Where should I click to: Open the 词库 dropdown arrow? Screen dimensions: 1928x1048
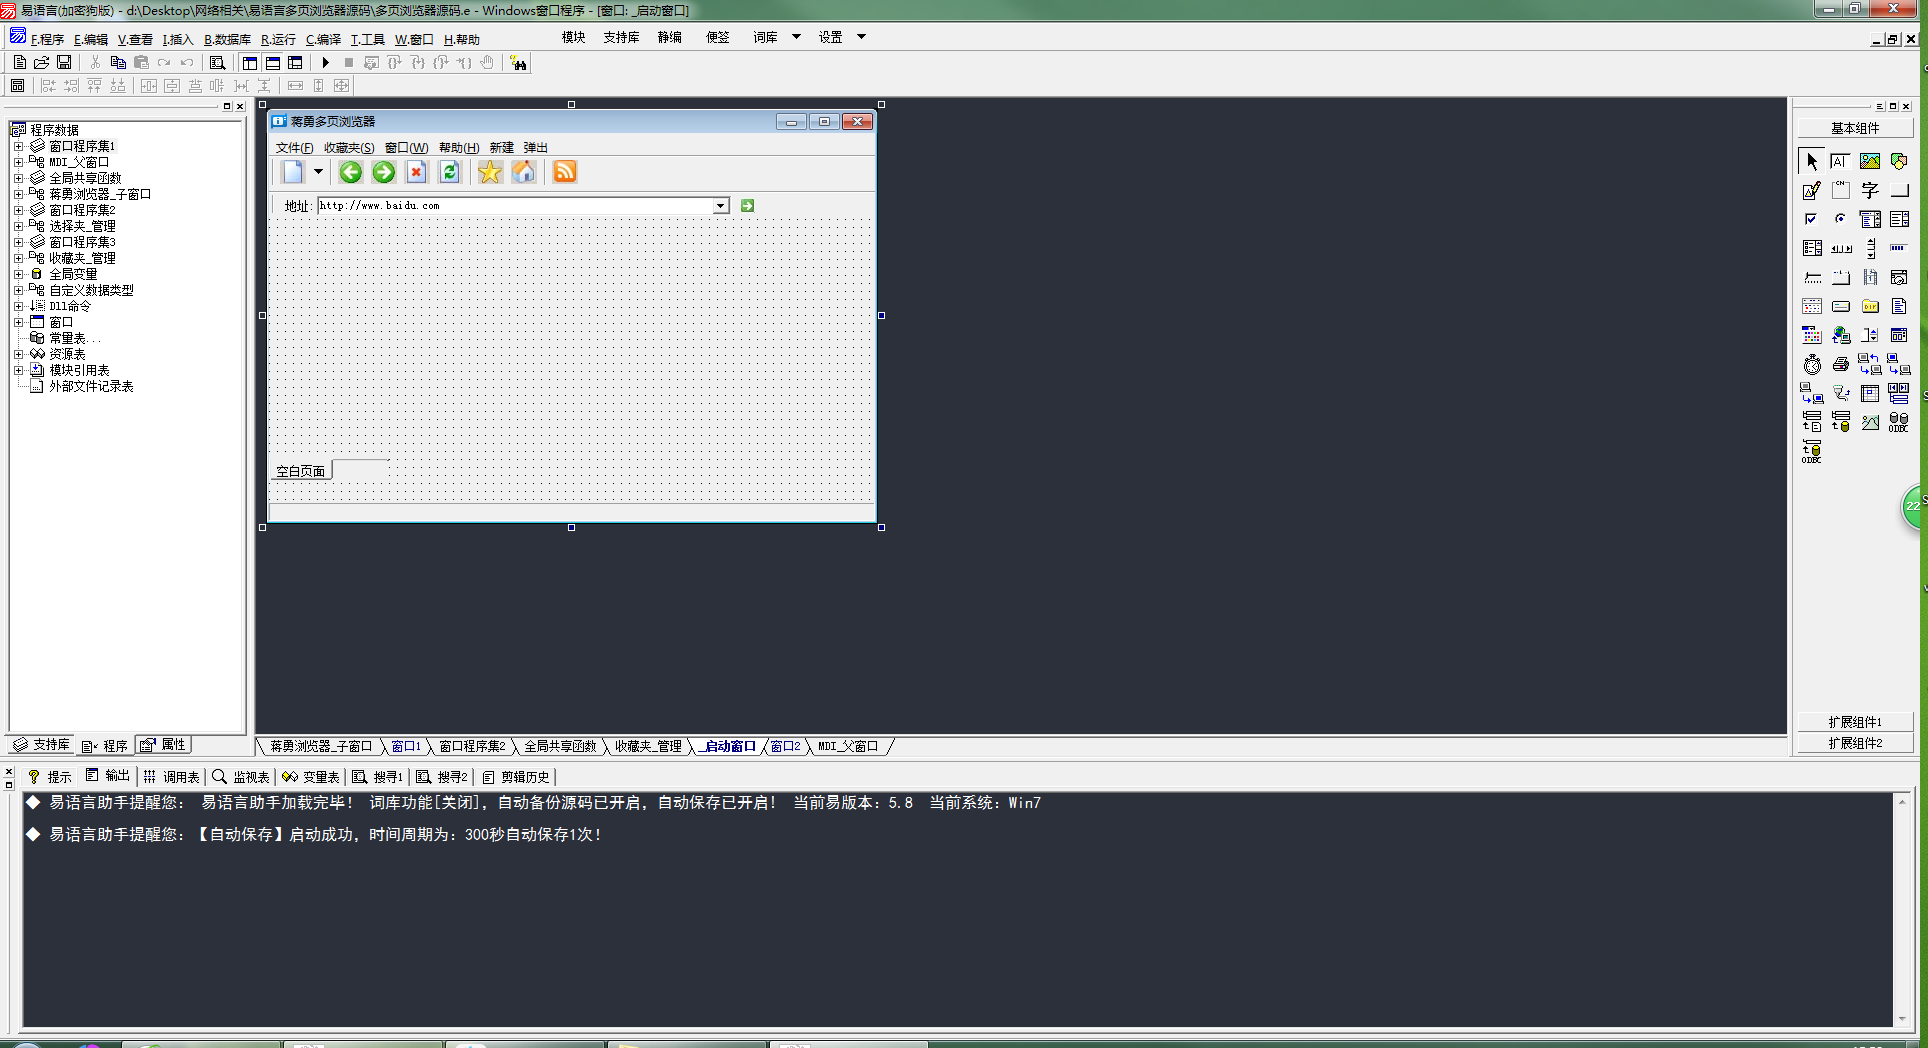796,37
